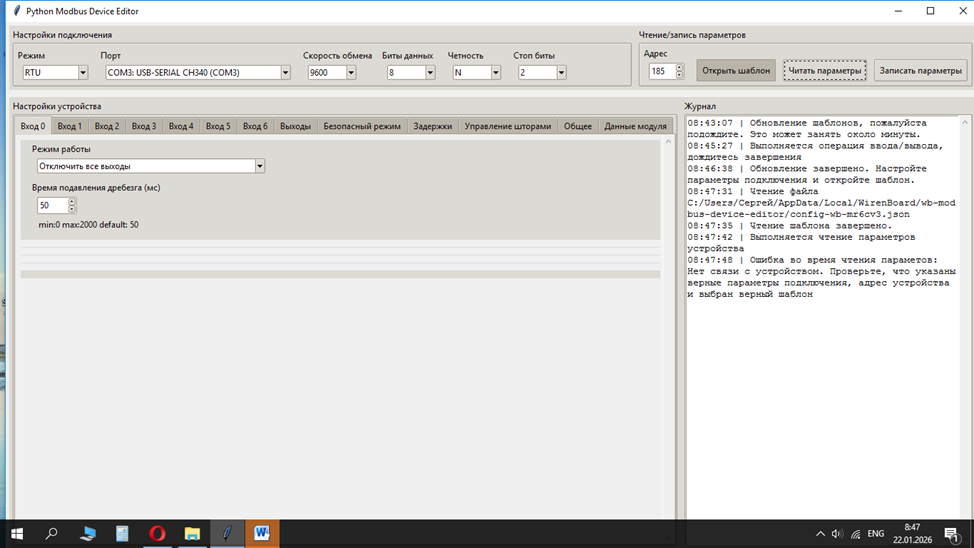The width and height of the screenshot is (974, 548).
Task: Click the Открыть шаблон button
Action: 735,71
